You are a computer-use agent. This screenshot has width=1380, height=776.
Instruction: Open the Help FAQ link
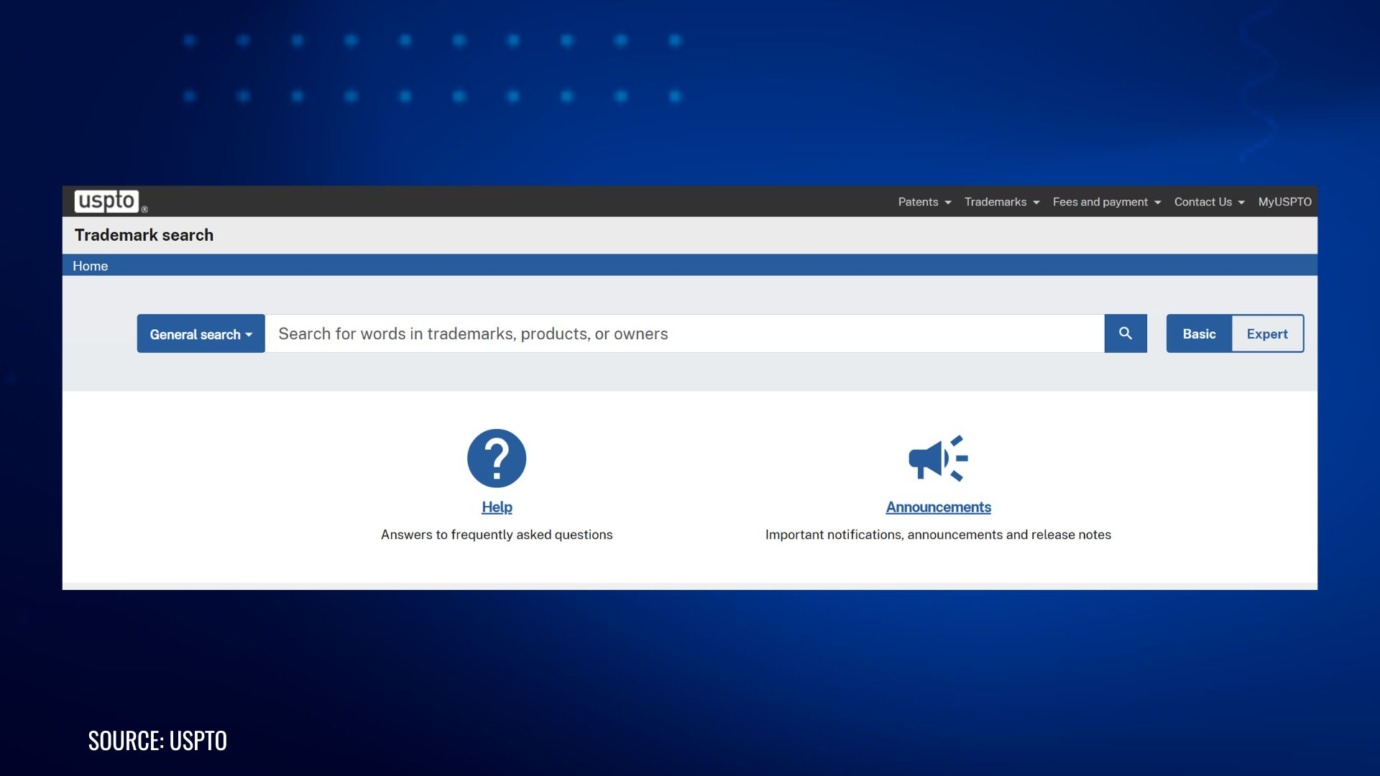[497, 506]
